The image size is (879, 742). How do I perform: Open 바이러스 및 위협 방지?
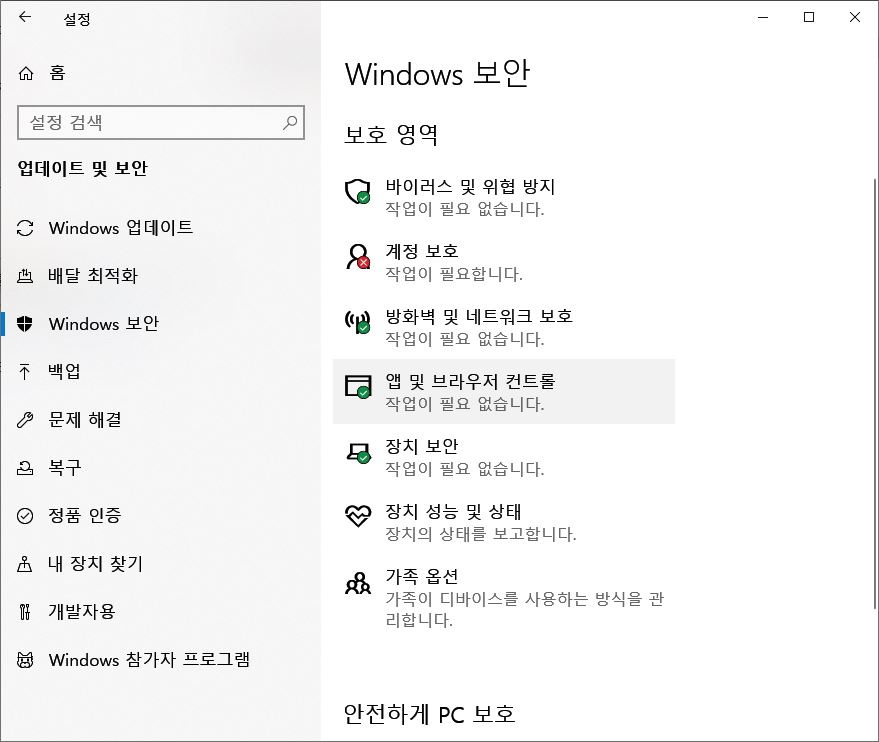tap(503, 197)
